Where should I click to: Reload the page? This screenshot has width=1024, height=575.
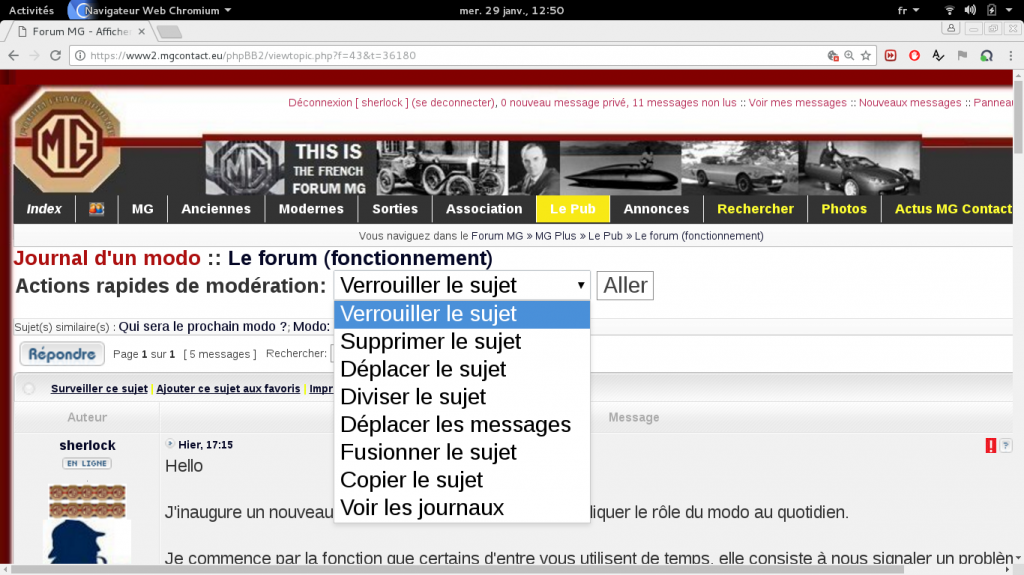click(x=56, y=56)
